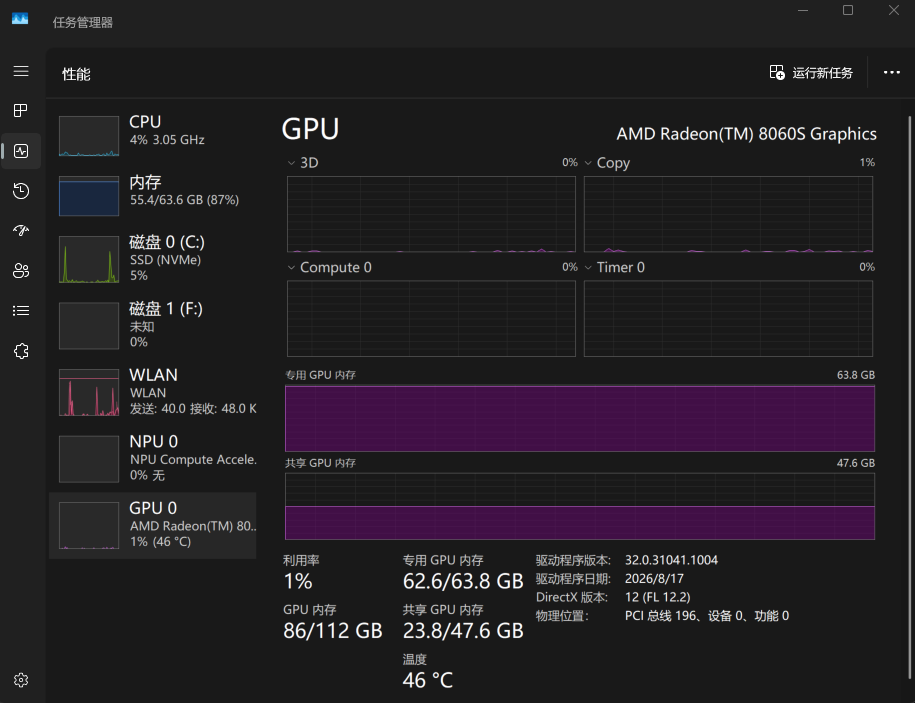
Task: Open the App history page icon
Action: (x=21, y=191)
